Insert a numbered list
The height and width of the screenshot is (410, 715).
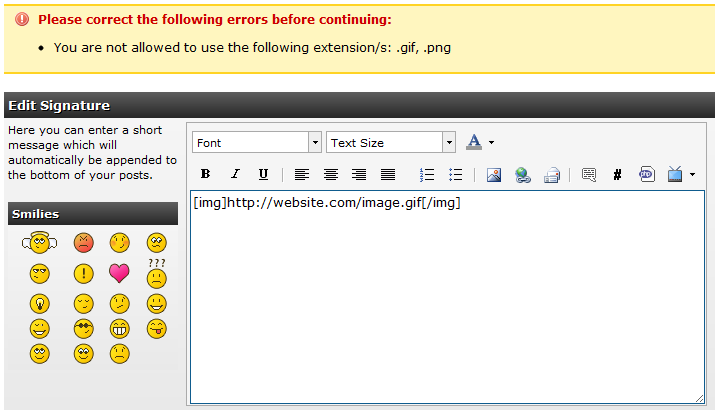427,174
